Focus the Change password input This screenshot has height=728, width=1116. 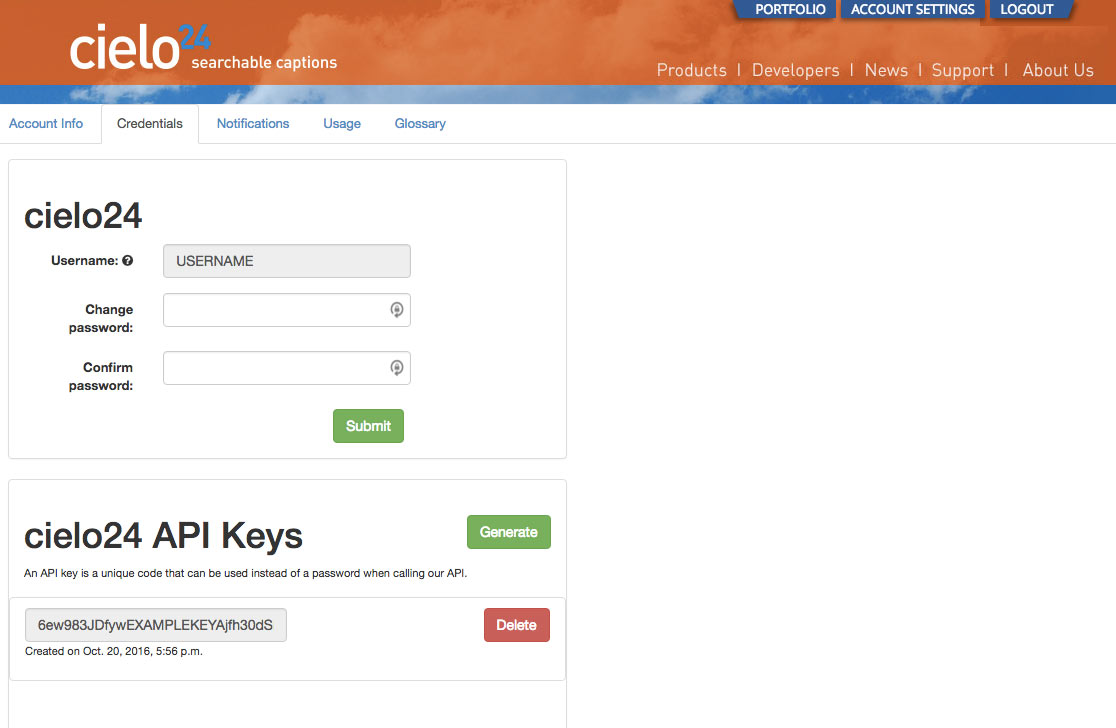pos(287,310)
